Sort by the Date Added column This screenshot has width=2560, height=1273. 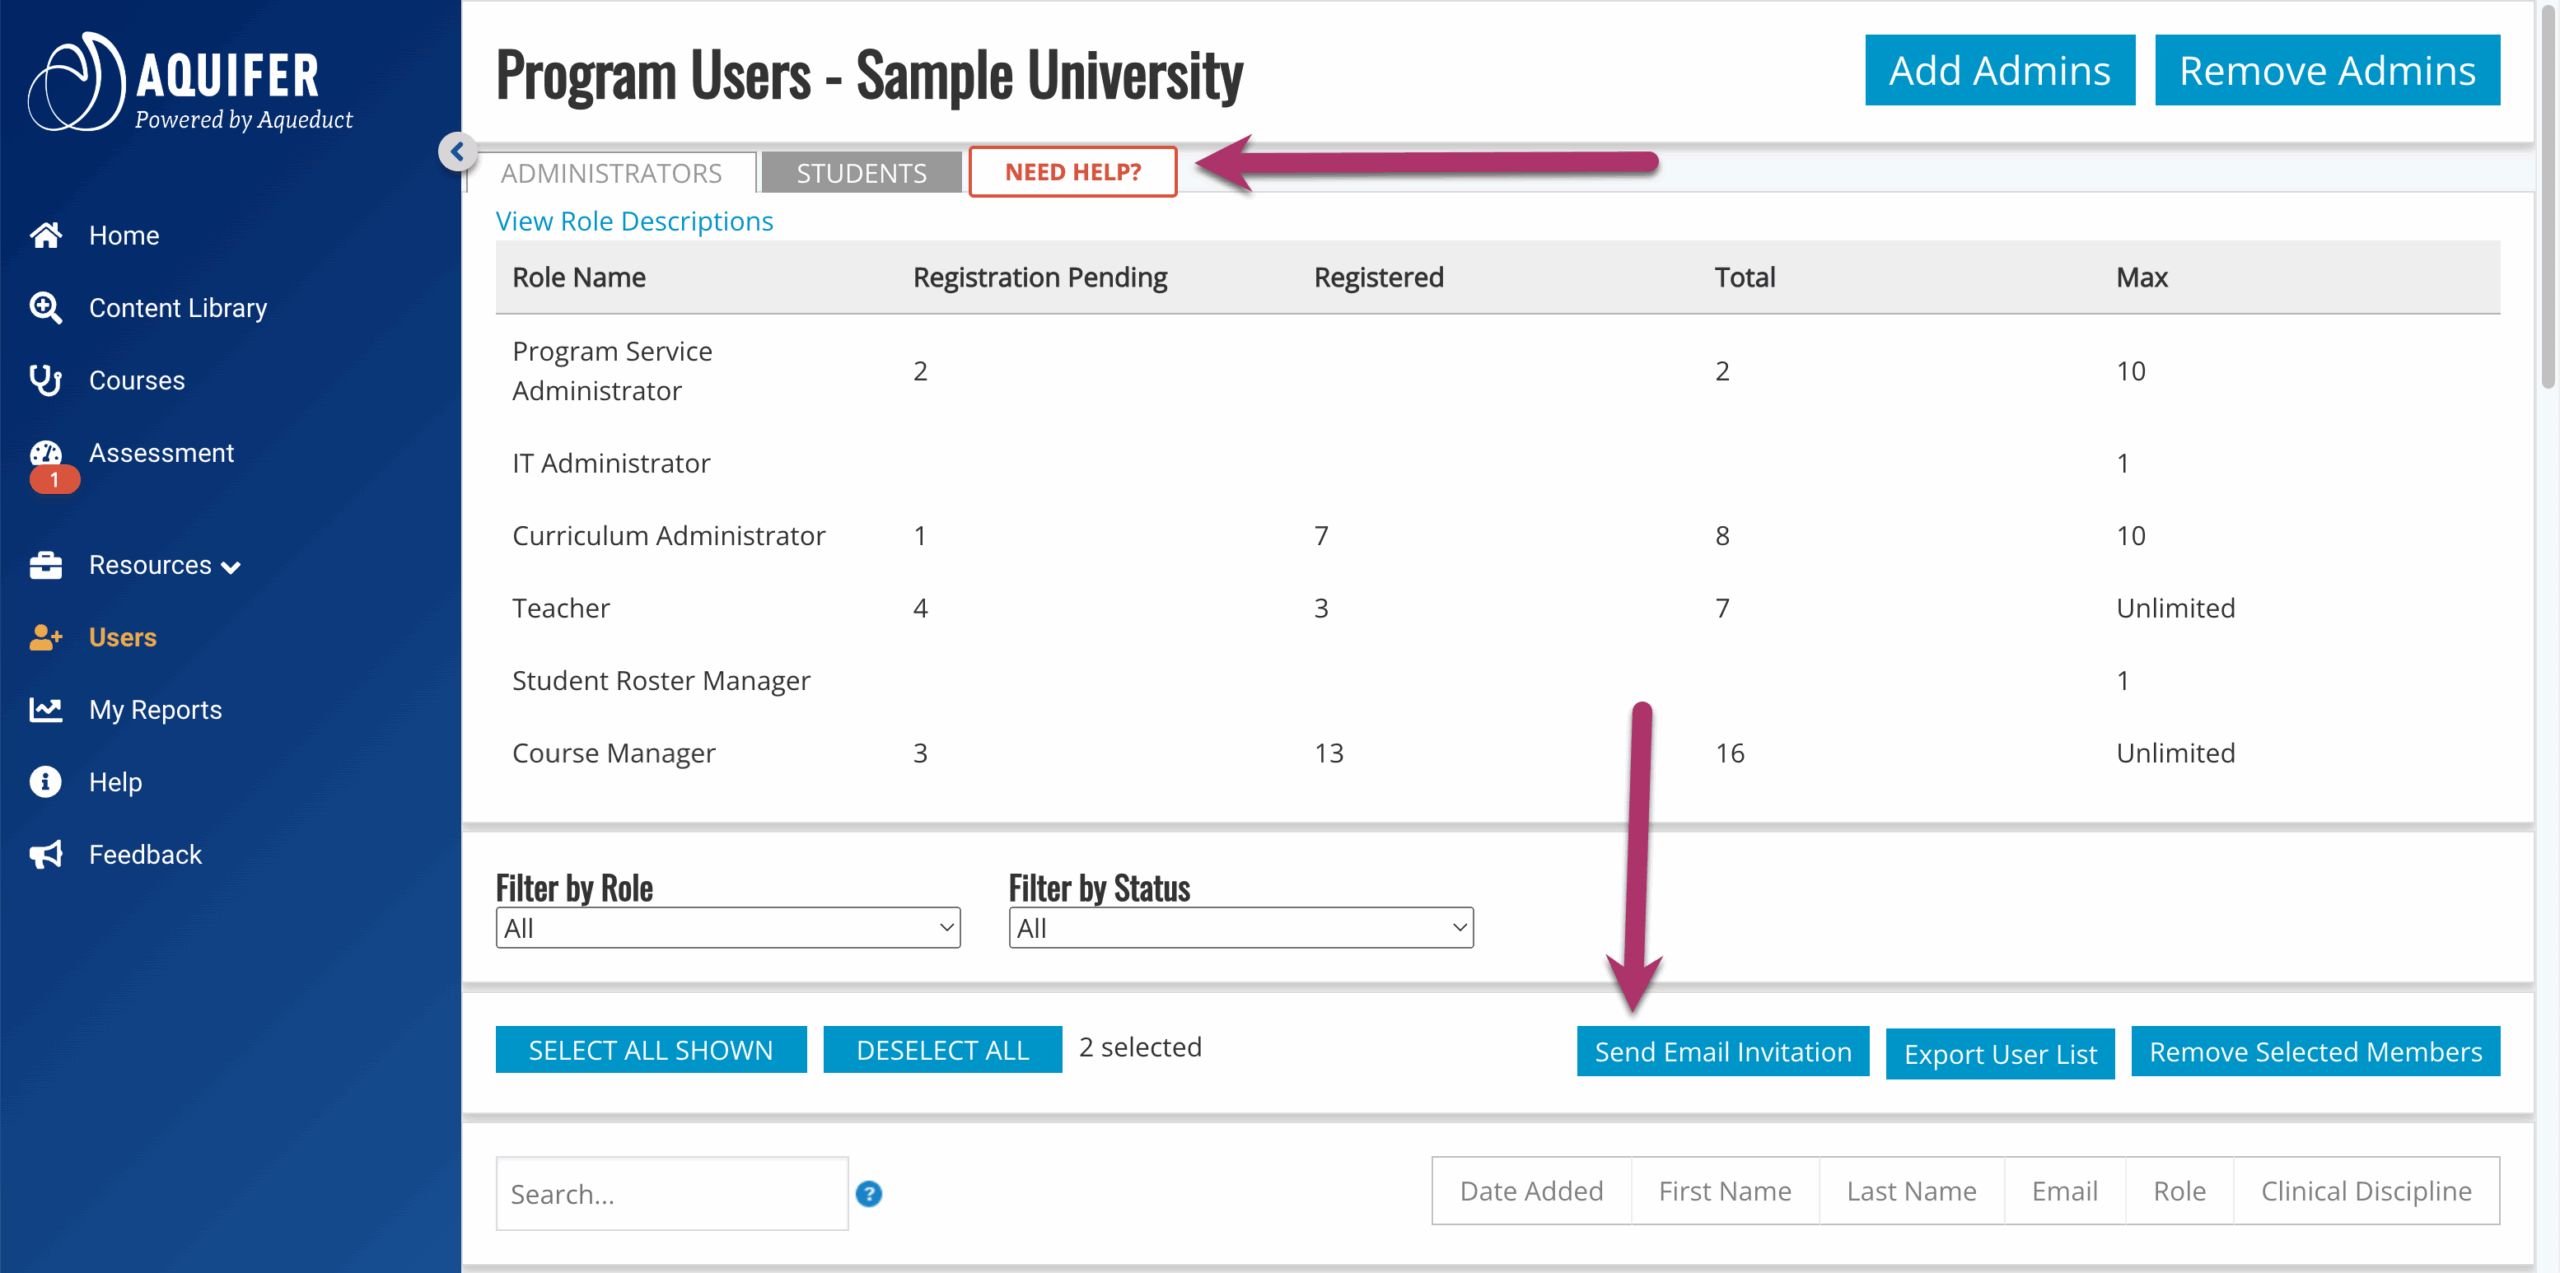(x=1531, y=1191)
